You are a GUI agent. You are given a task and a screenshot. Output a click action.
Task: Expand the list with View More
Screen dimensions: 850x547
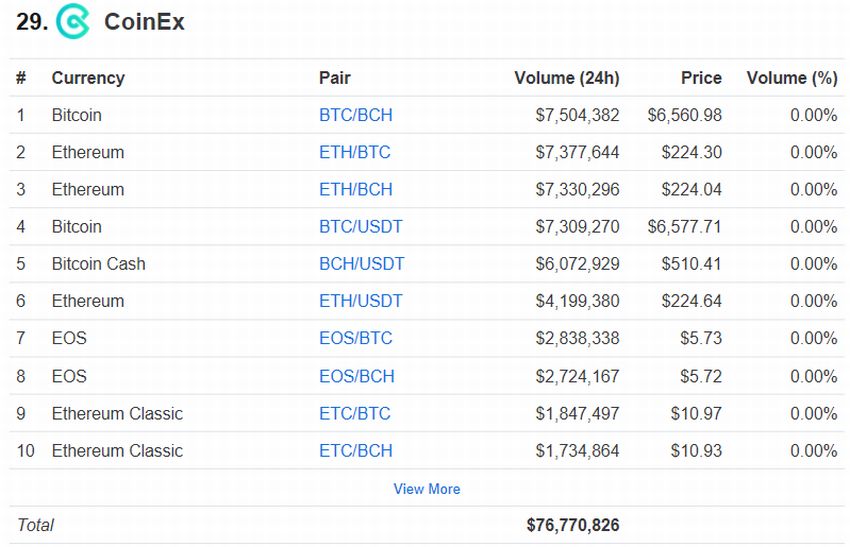(x=427, y=489)
